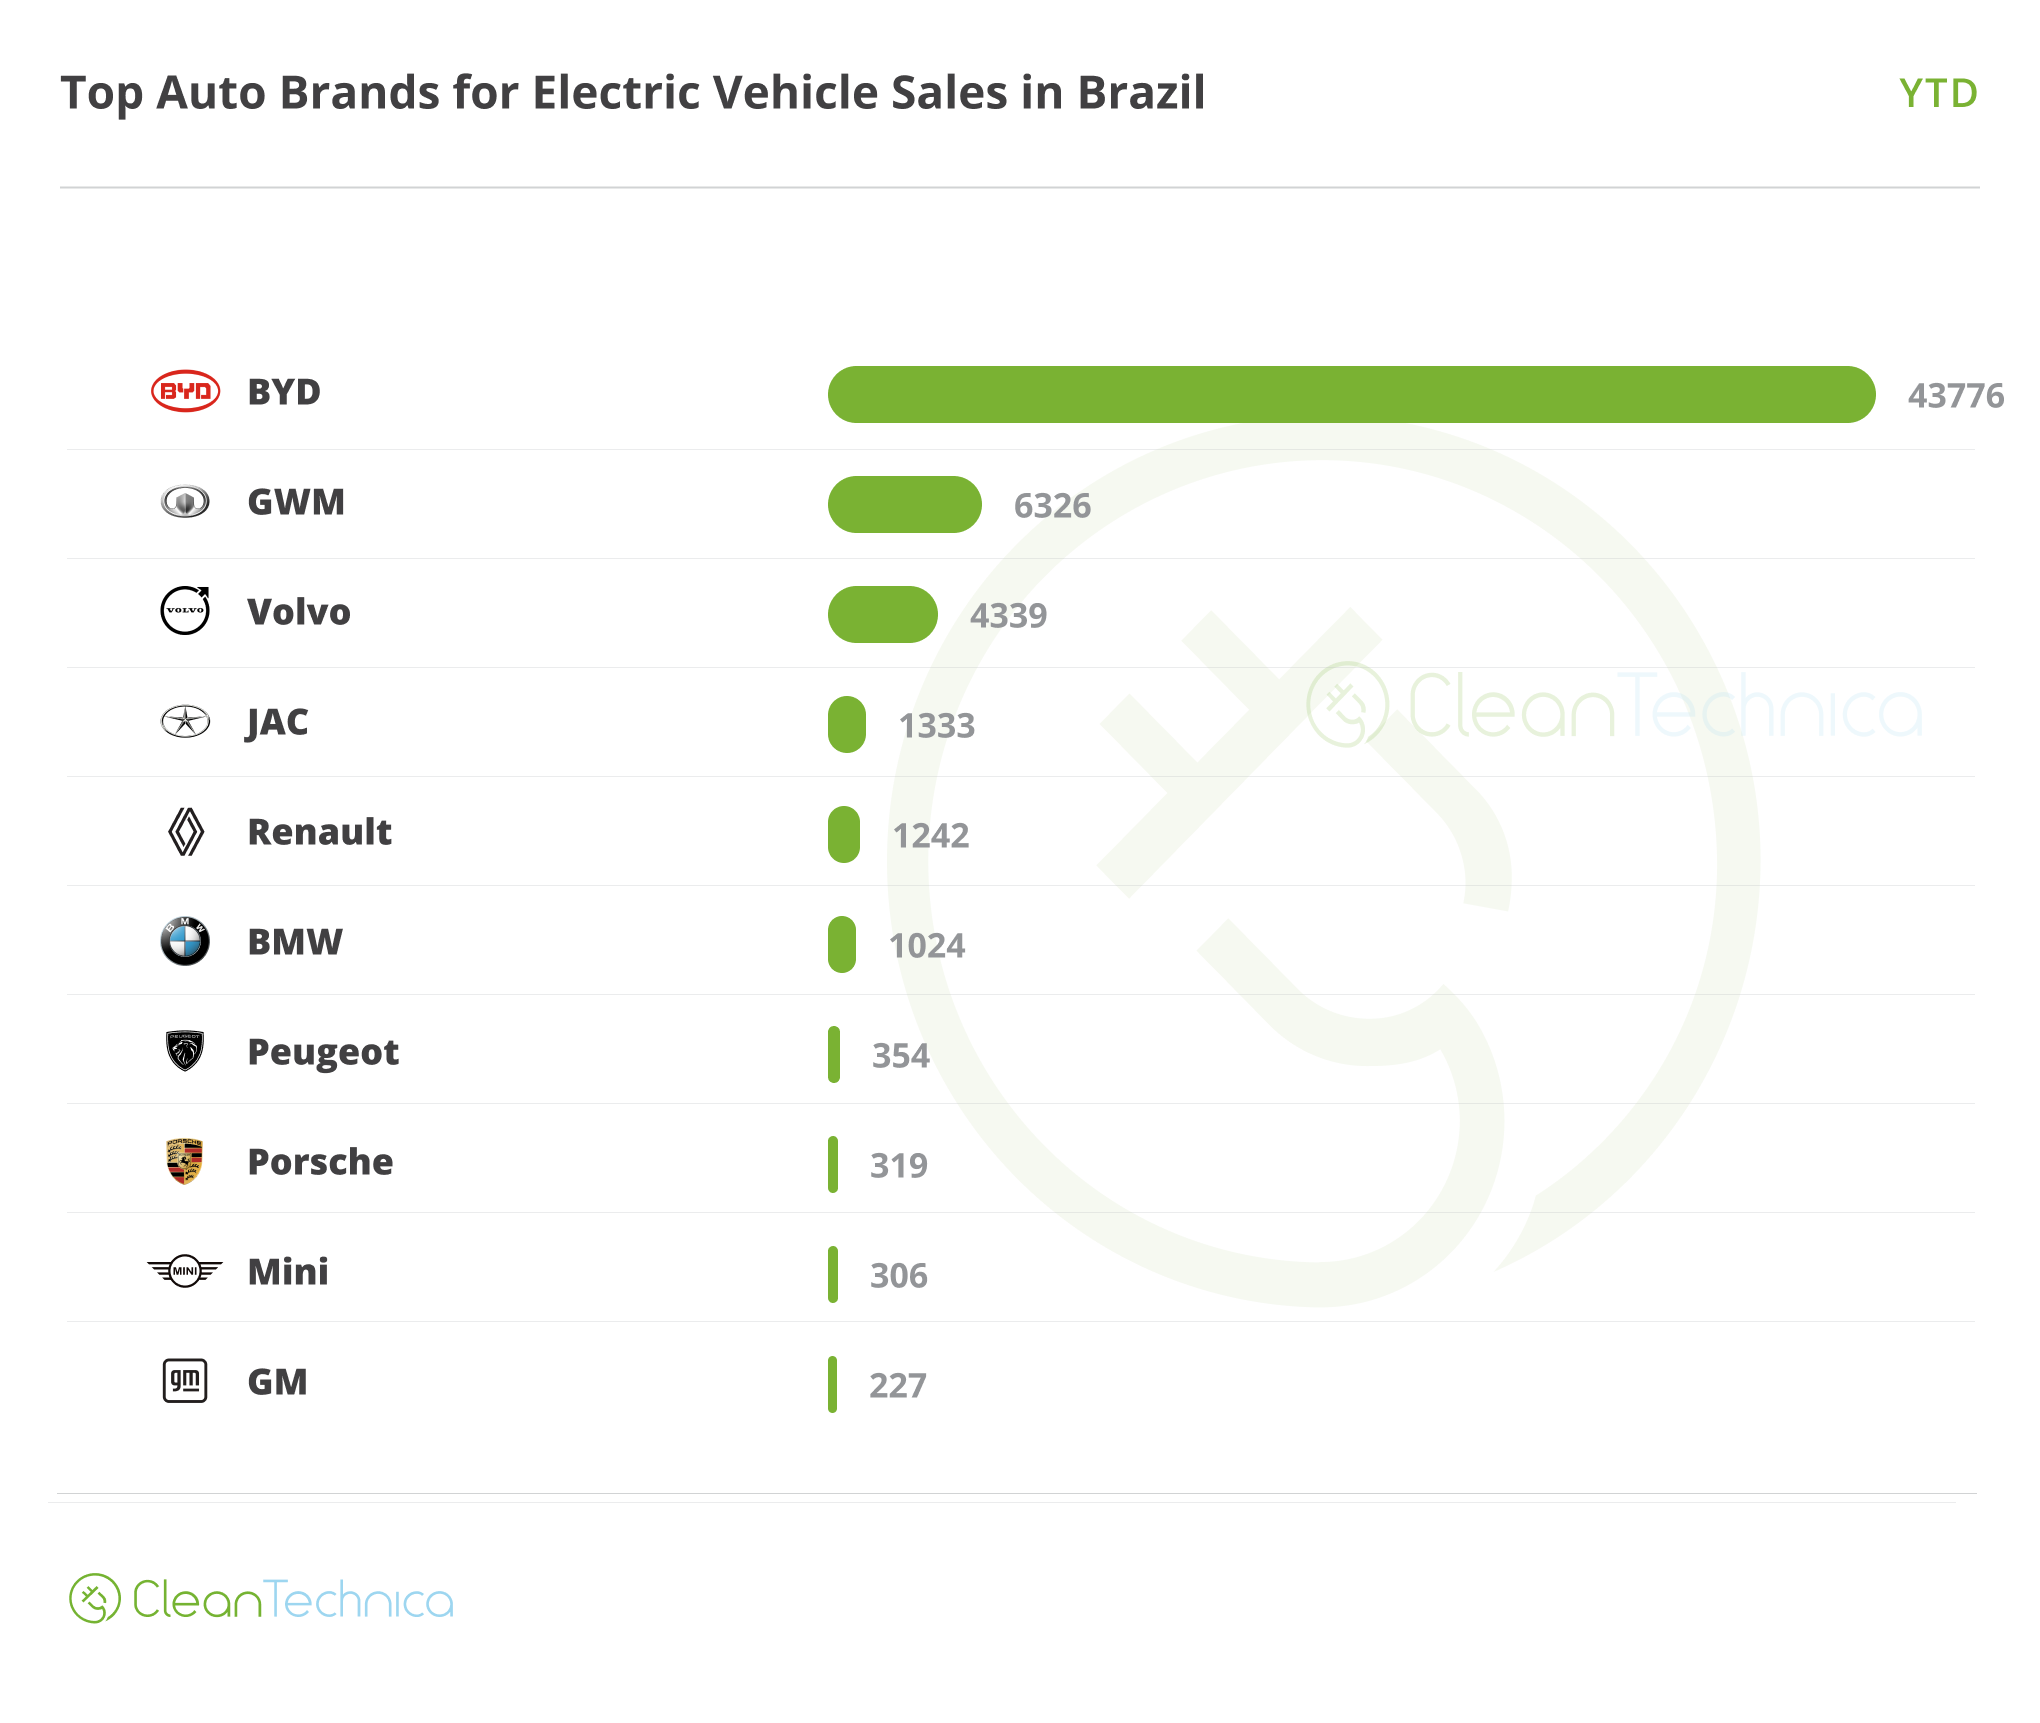Select the Renault brand name
2040x1723 pixels.
(320, 832)
